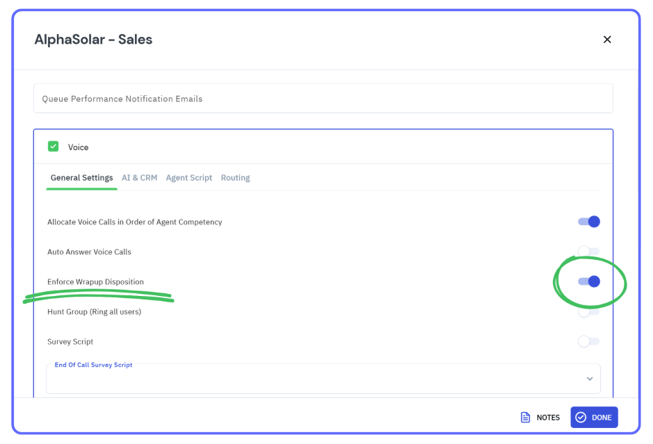
Task: Switch to the AI & CRM tab
Action: pos(139,178)
